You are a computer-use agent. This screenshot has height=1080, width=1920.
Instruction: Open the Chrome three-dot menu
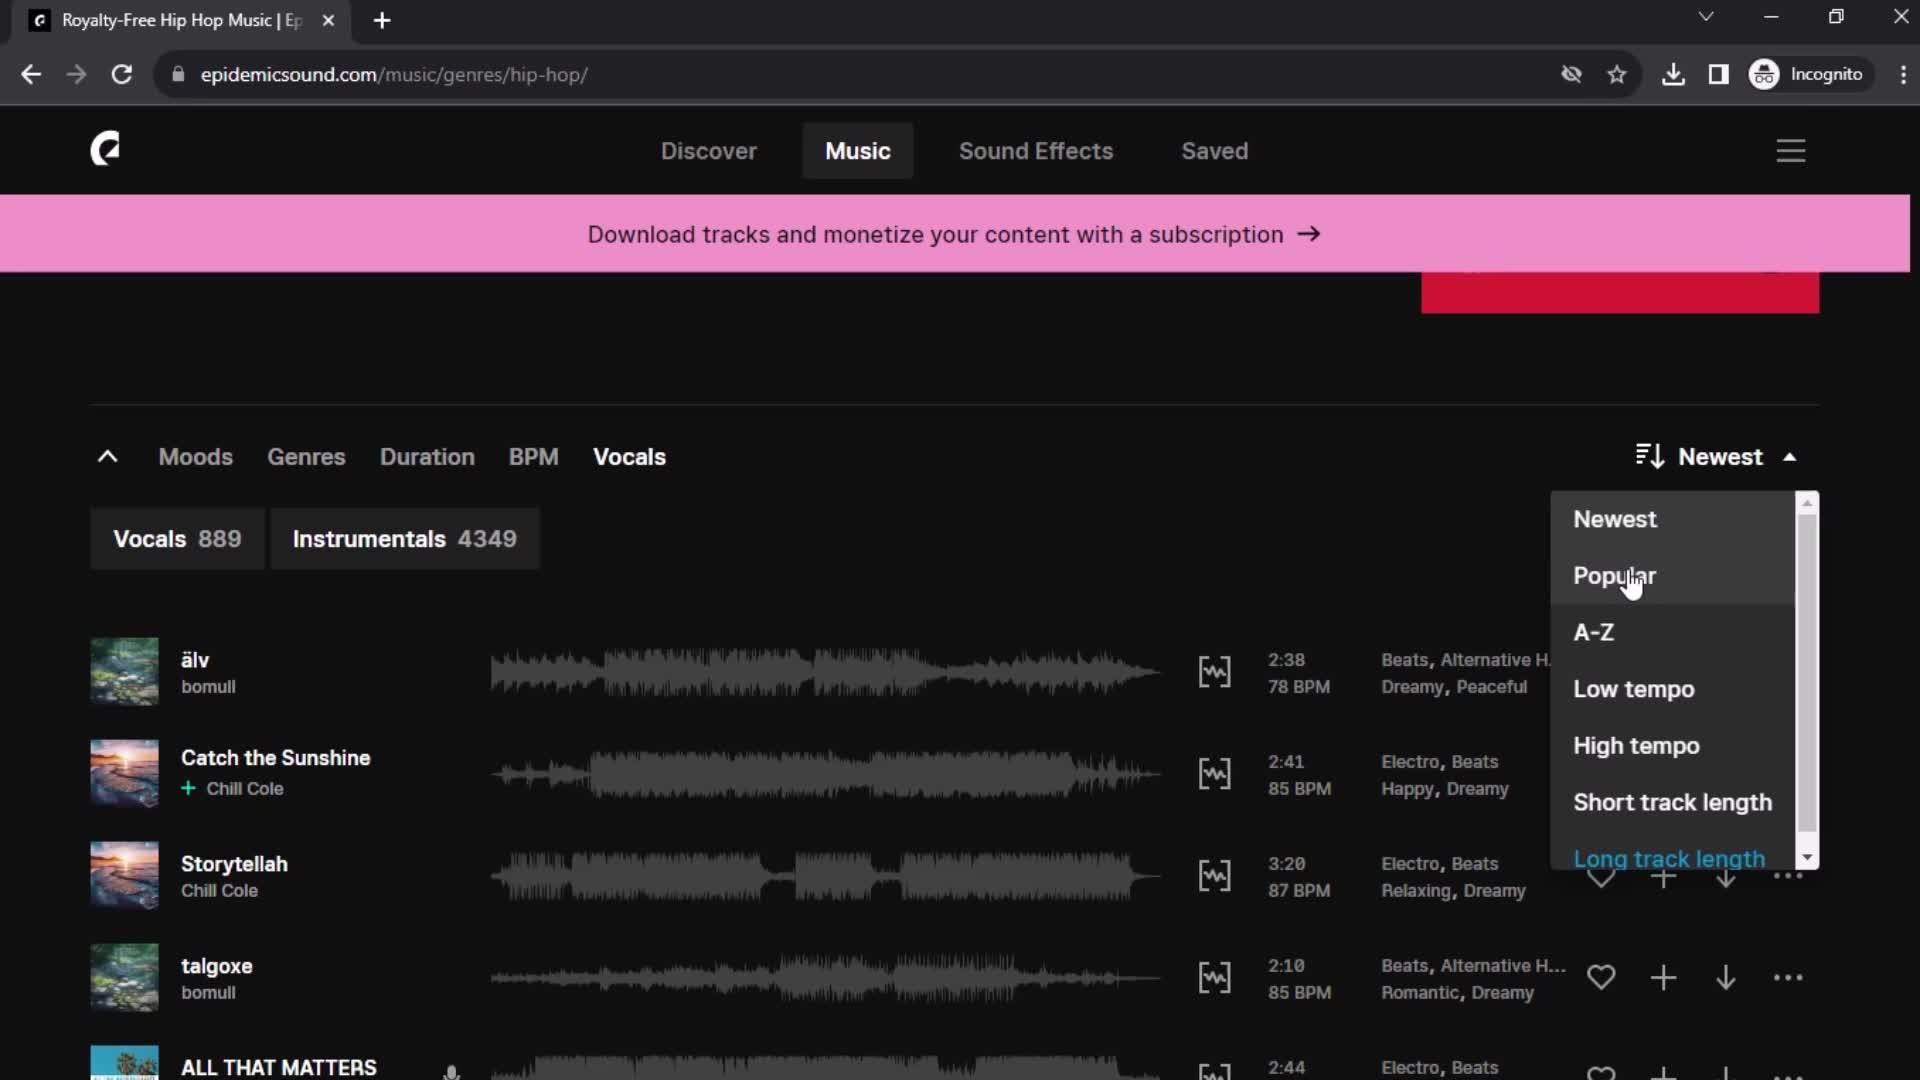1902,75
